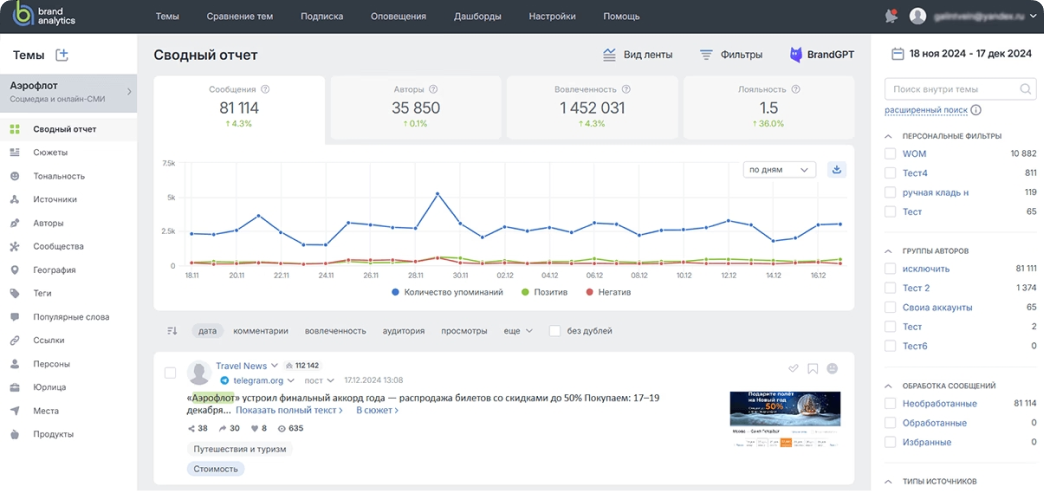Screen dimensions: 1044x491
Task: Click Показать полный текст link
Action: pyautogui.click(x=290, y=410)
